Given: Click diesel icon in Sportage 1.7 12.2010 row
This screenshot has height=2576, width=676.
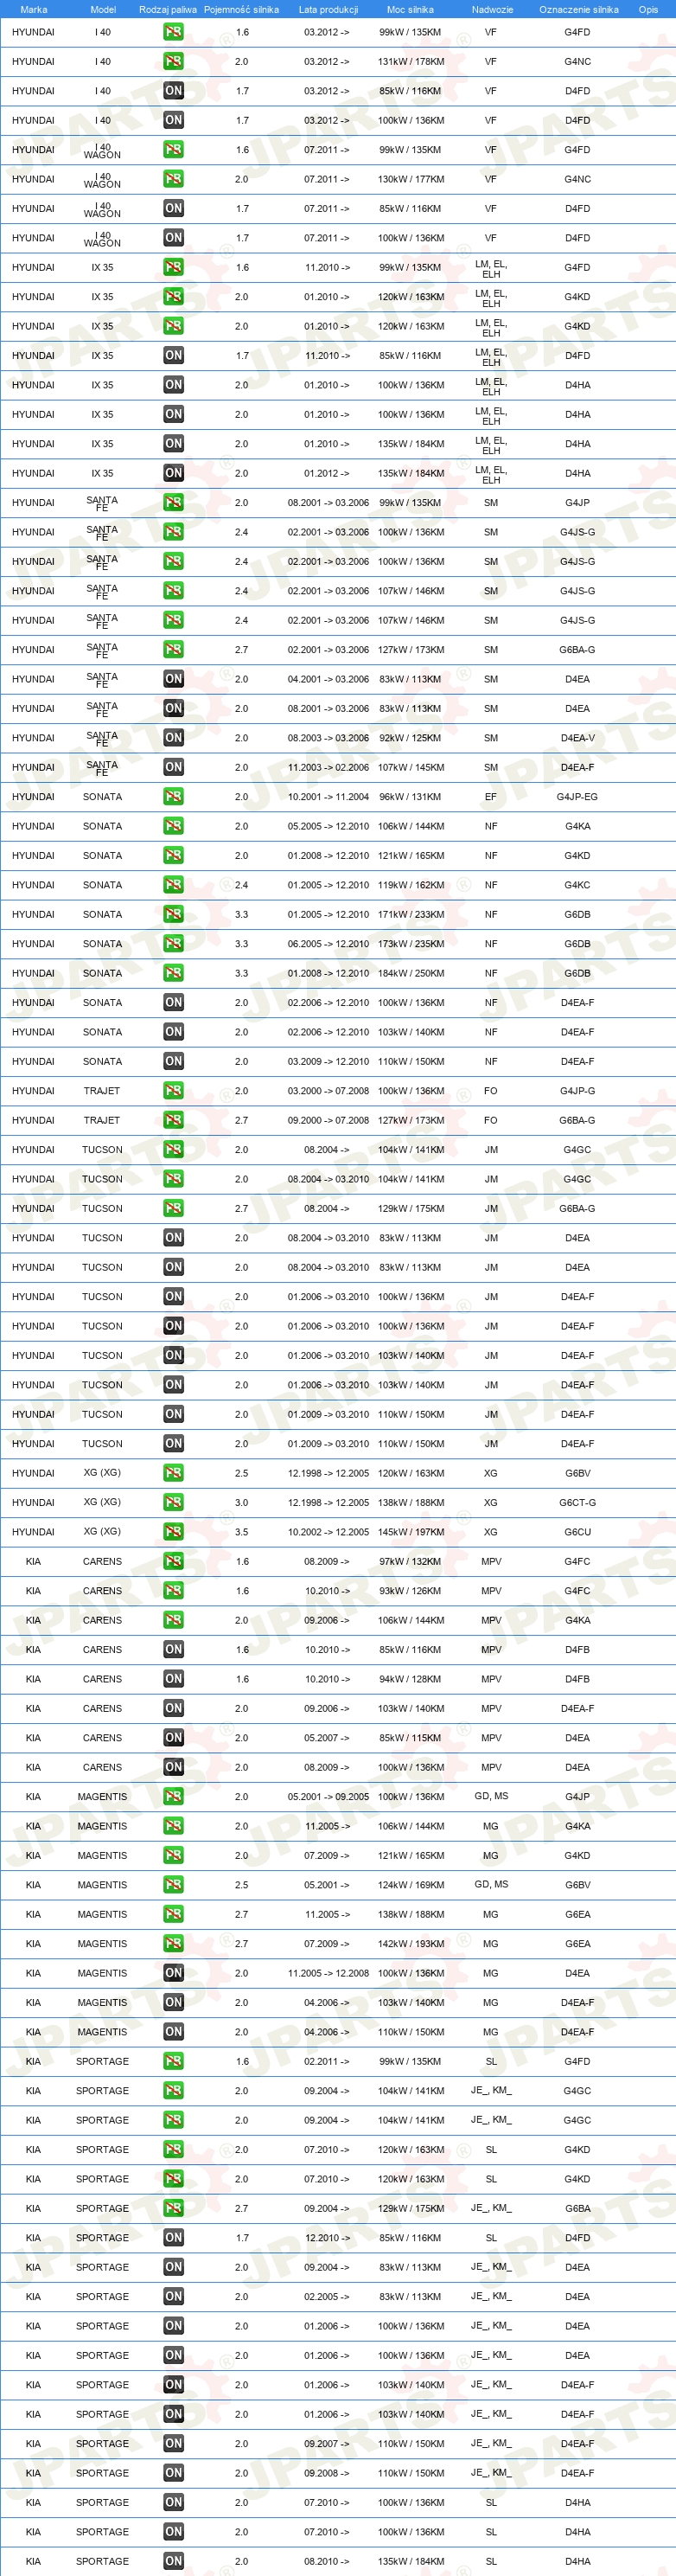Looking at the screenshot, I should (173, 2238).
